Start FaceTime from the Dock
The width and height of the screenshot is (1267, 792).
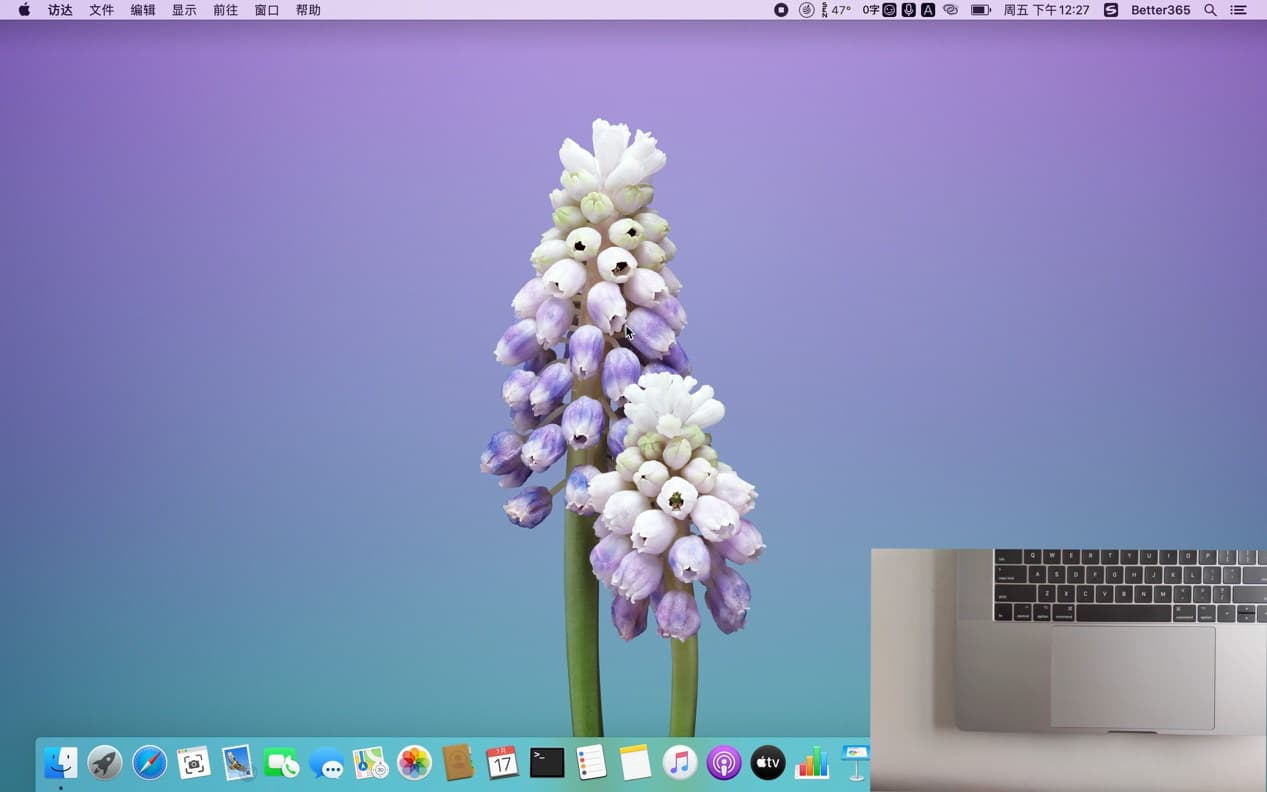pyautogui.click(x=282, y=763)
